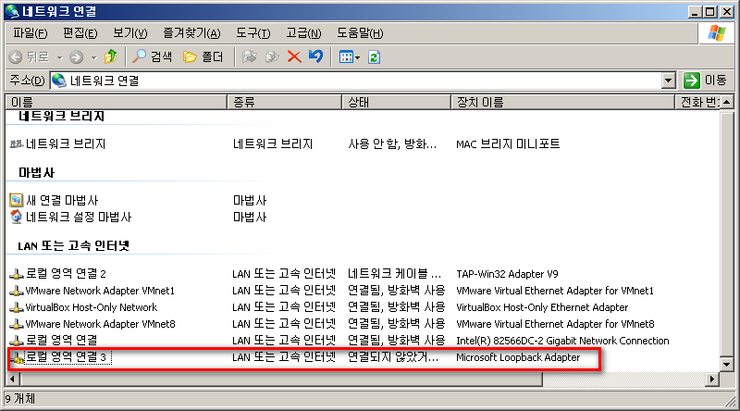The height and width of the screenshot is (411, 740).
Task: Click the Move To toolbar icon
Action: 249,57
